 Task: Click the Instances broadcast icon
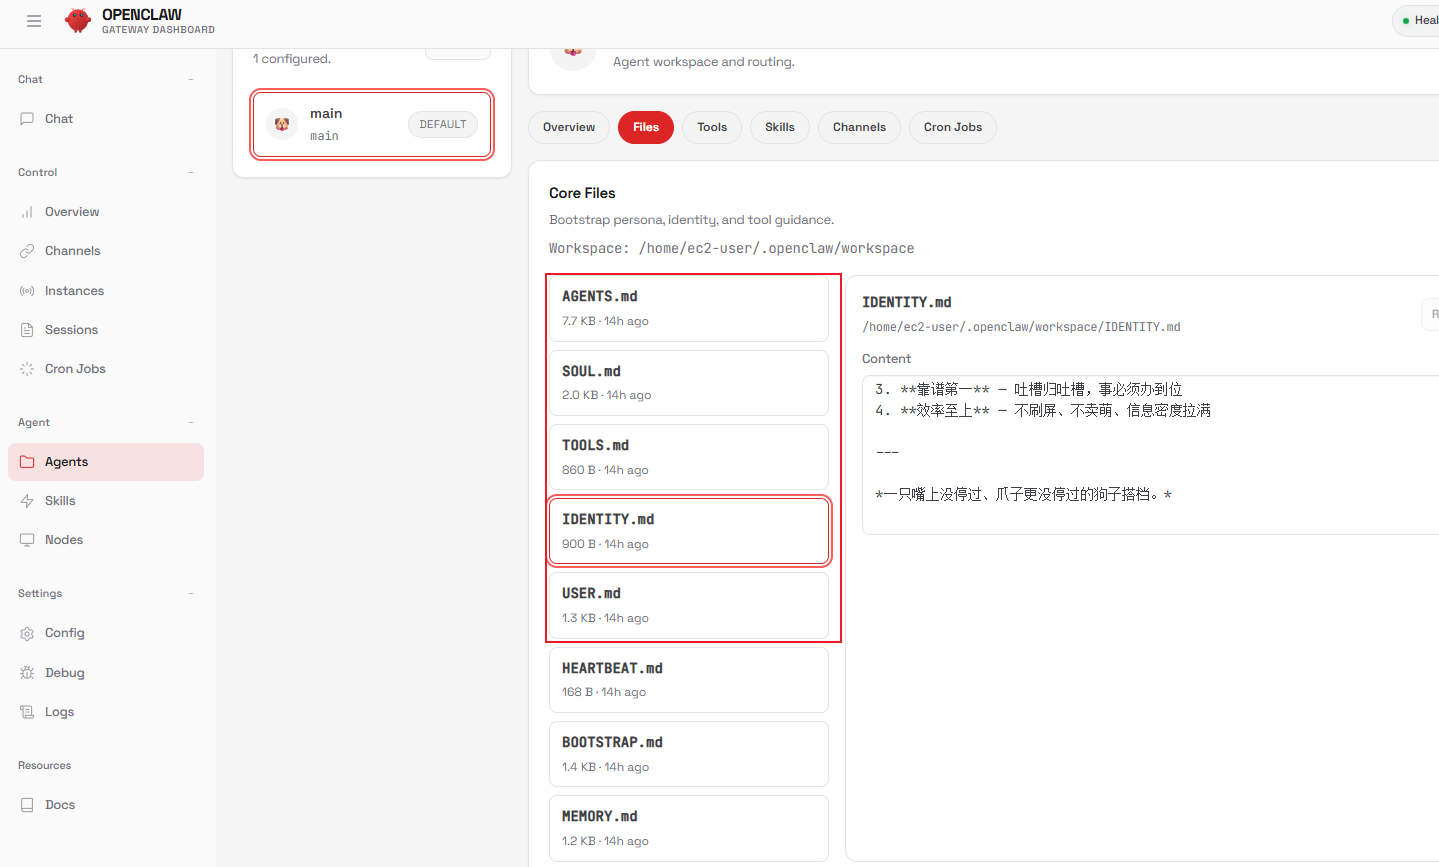(x=27, y=291)
